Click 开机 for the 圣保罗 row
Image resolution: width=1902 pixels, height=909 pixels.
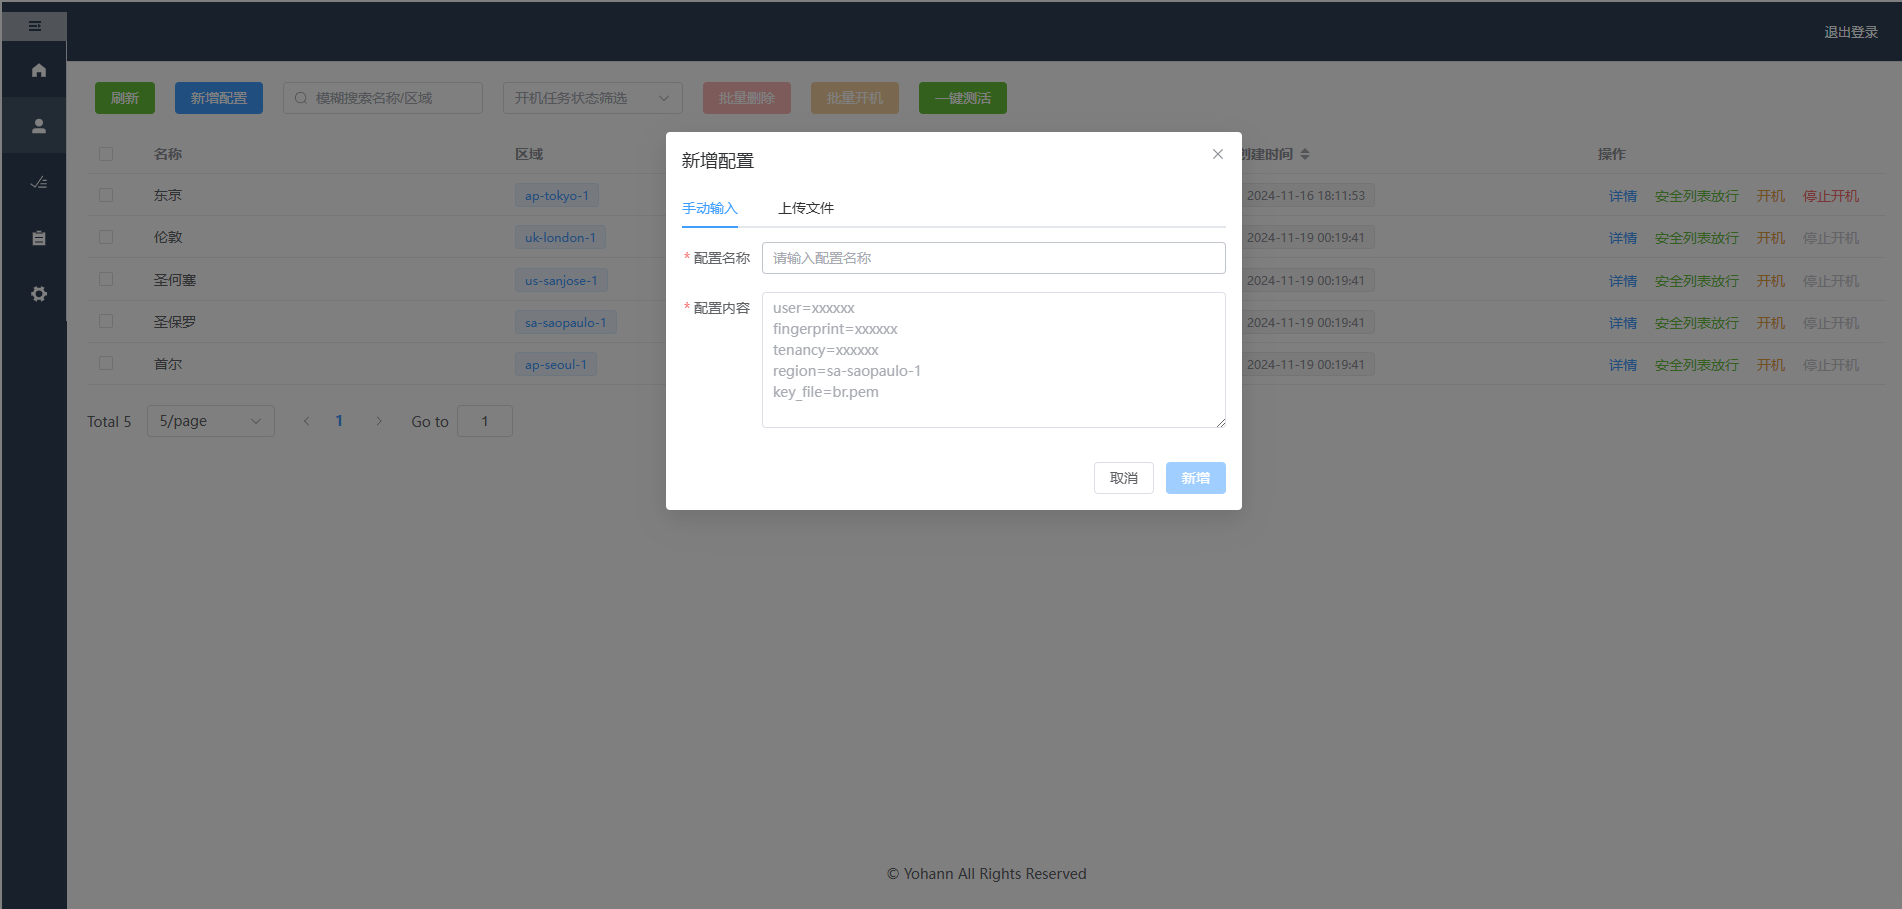pyautogui.click(x=1771, y=323)
